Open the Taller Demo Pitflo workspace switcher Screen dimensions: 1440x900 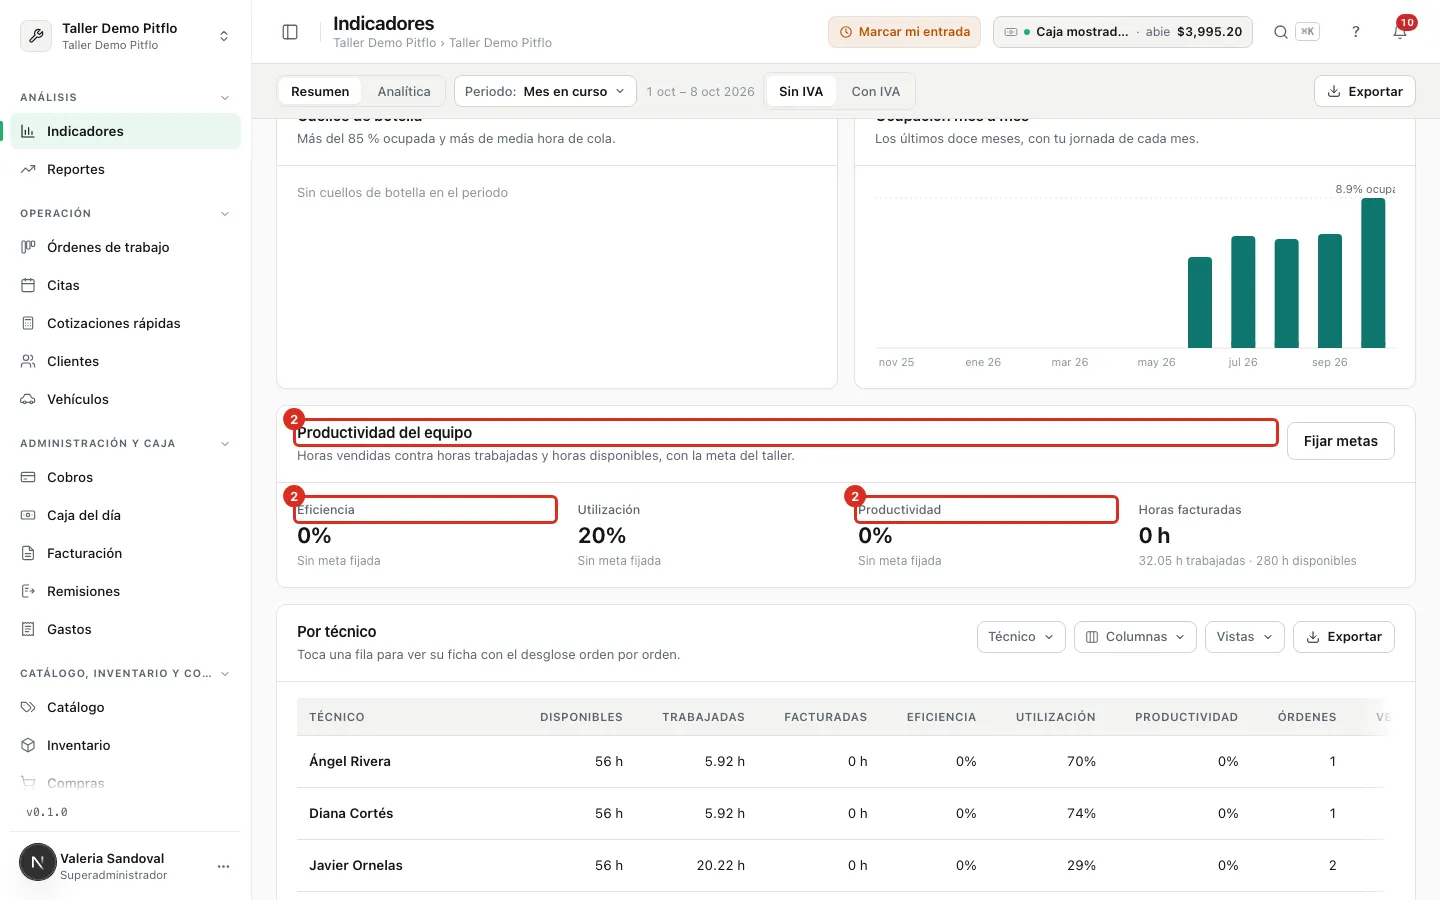(x=126, y=36)
